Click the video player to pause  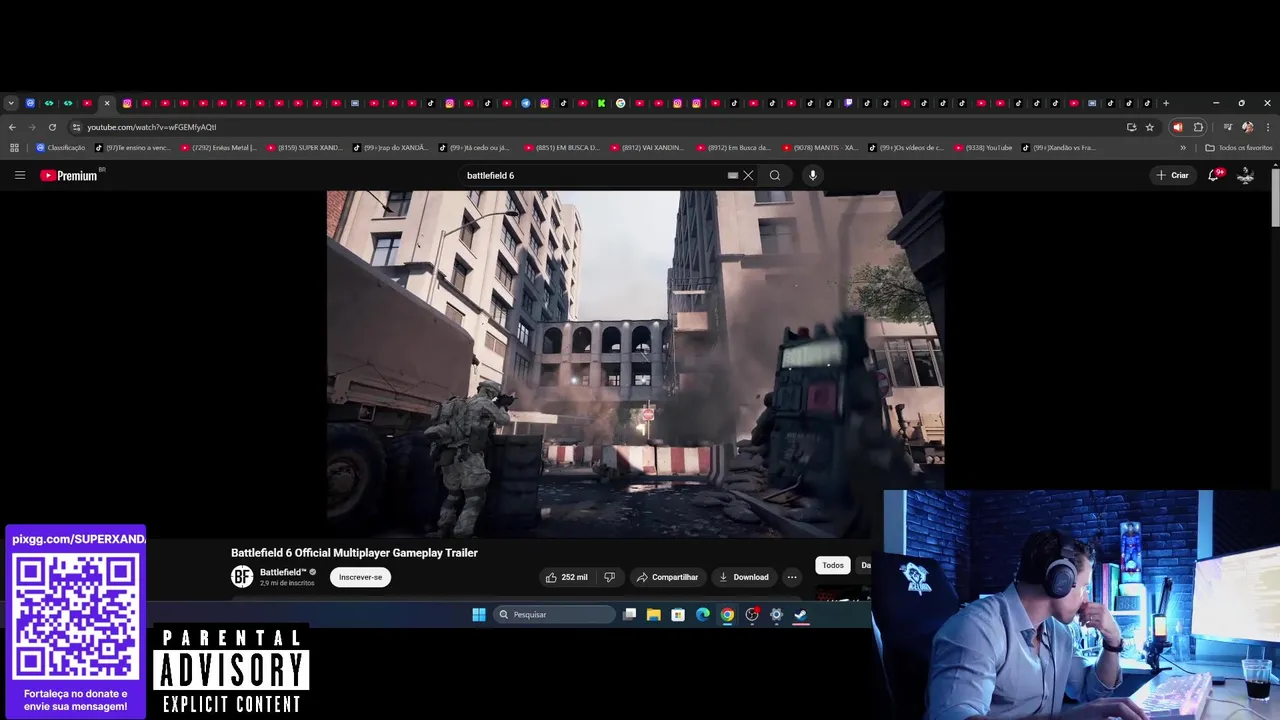(635, 363)
